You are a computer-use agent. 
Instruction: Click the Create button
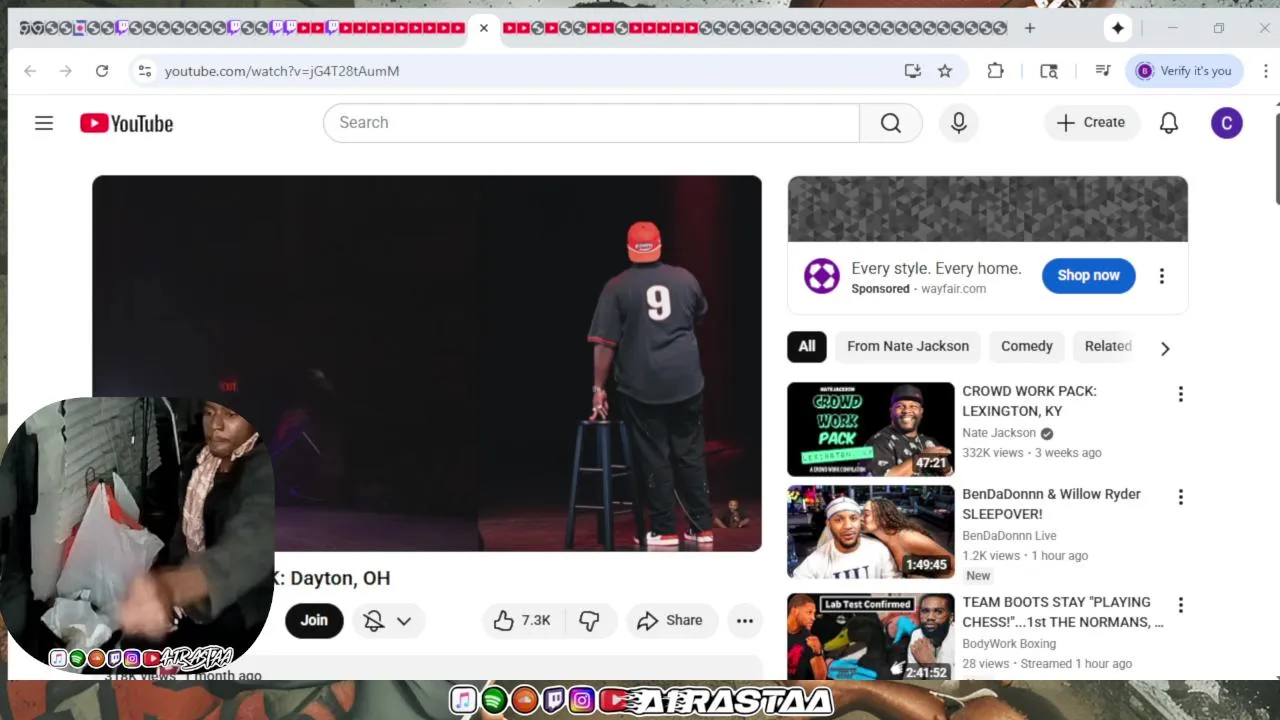click(1091, 123)
